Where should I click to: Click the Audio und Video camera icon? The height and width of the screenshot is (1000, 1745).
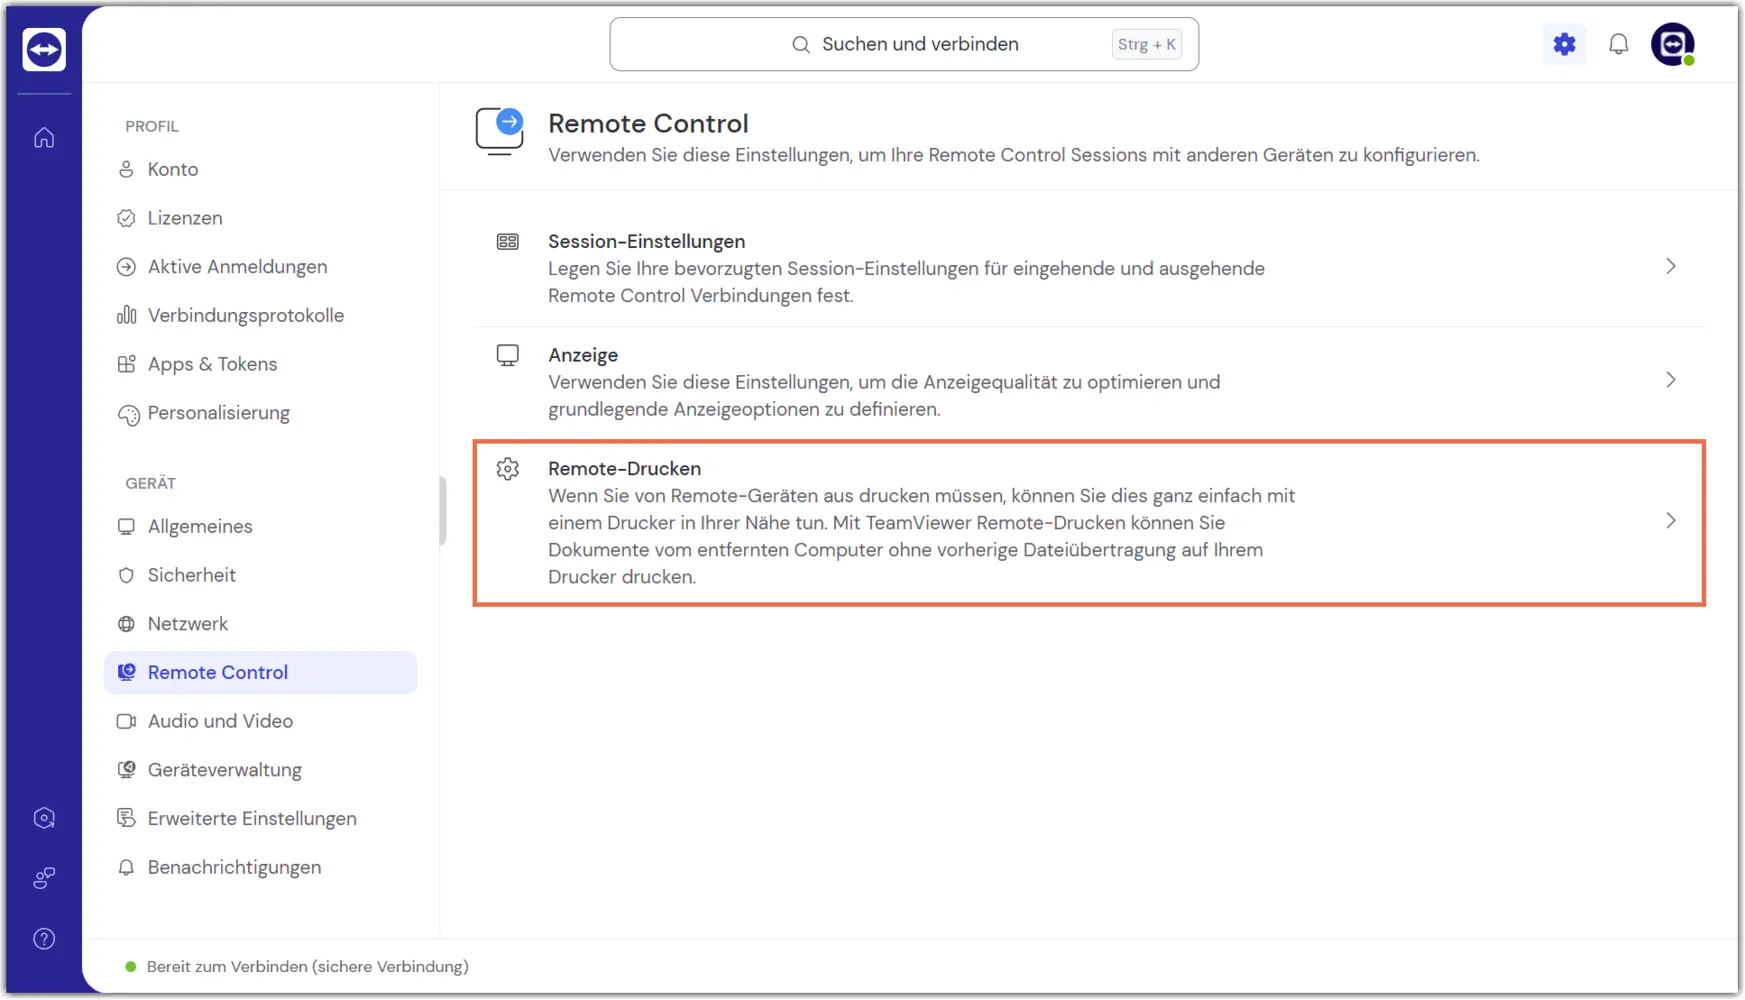click(x=126, y=721)
